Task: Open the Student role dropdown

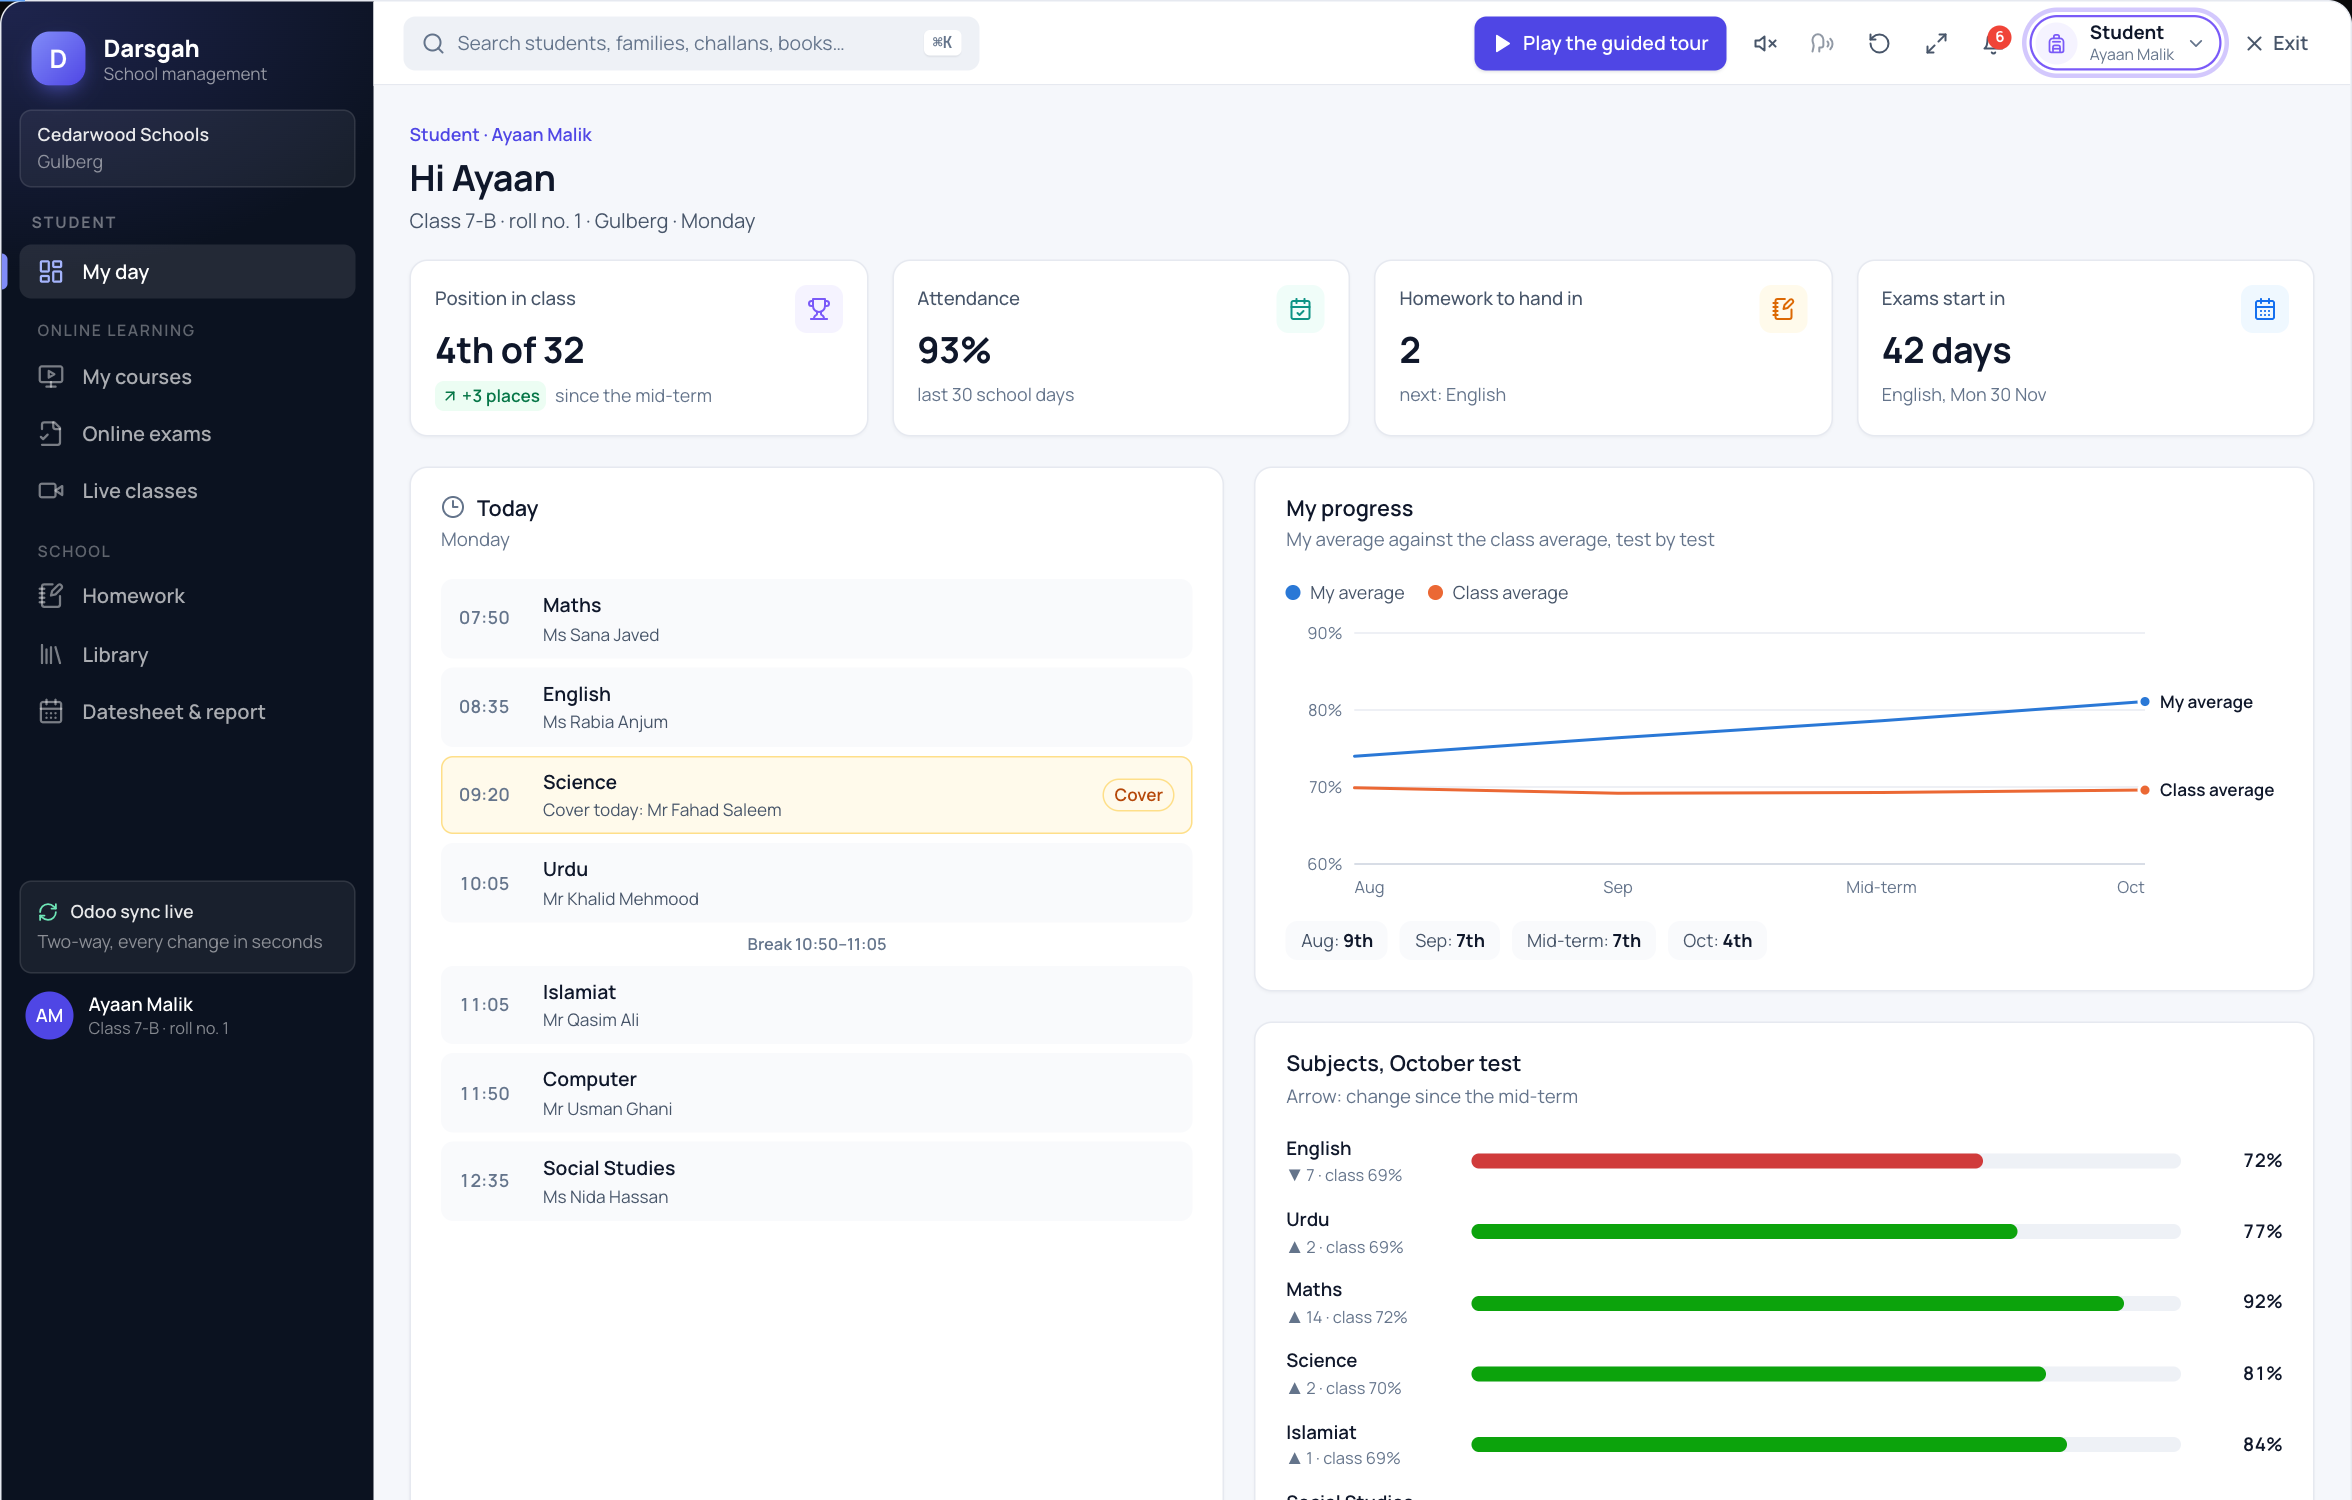Action: coord(2125,43)
